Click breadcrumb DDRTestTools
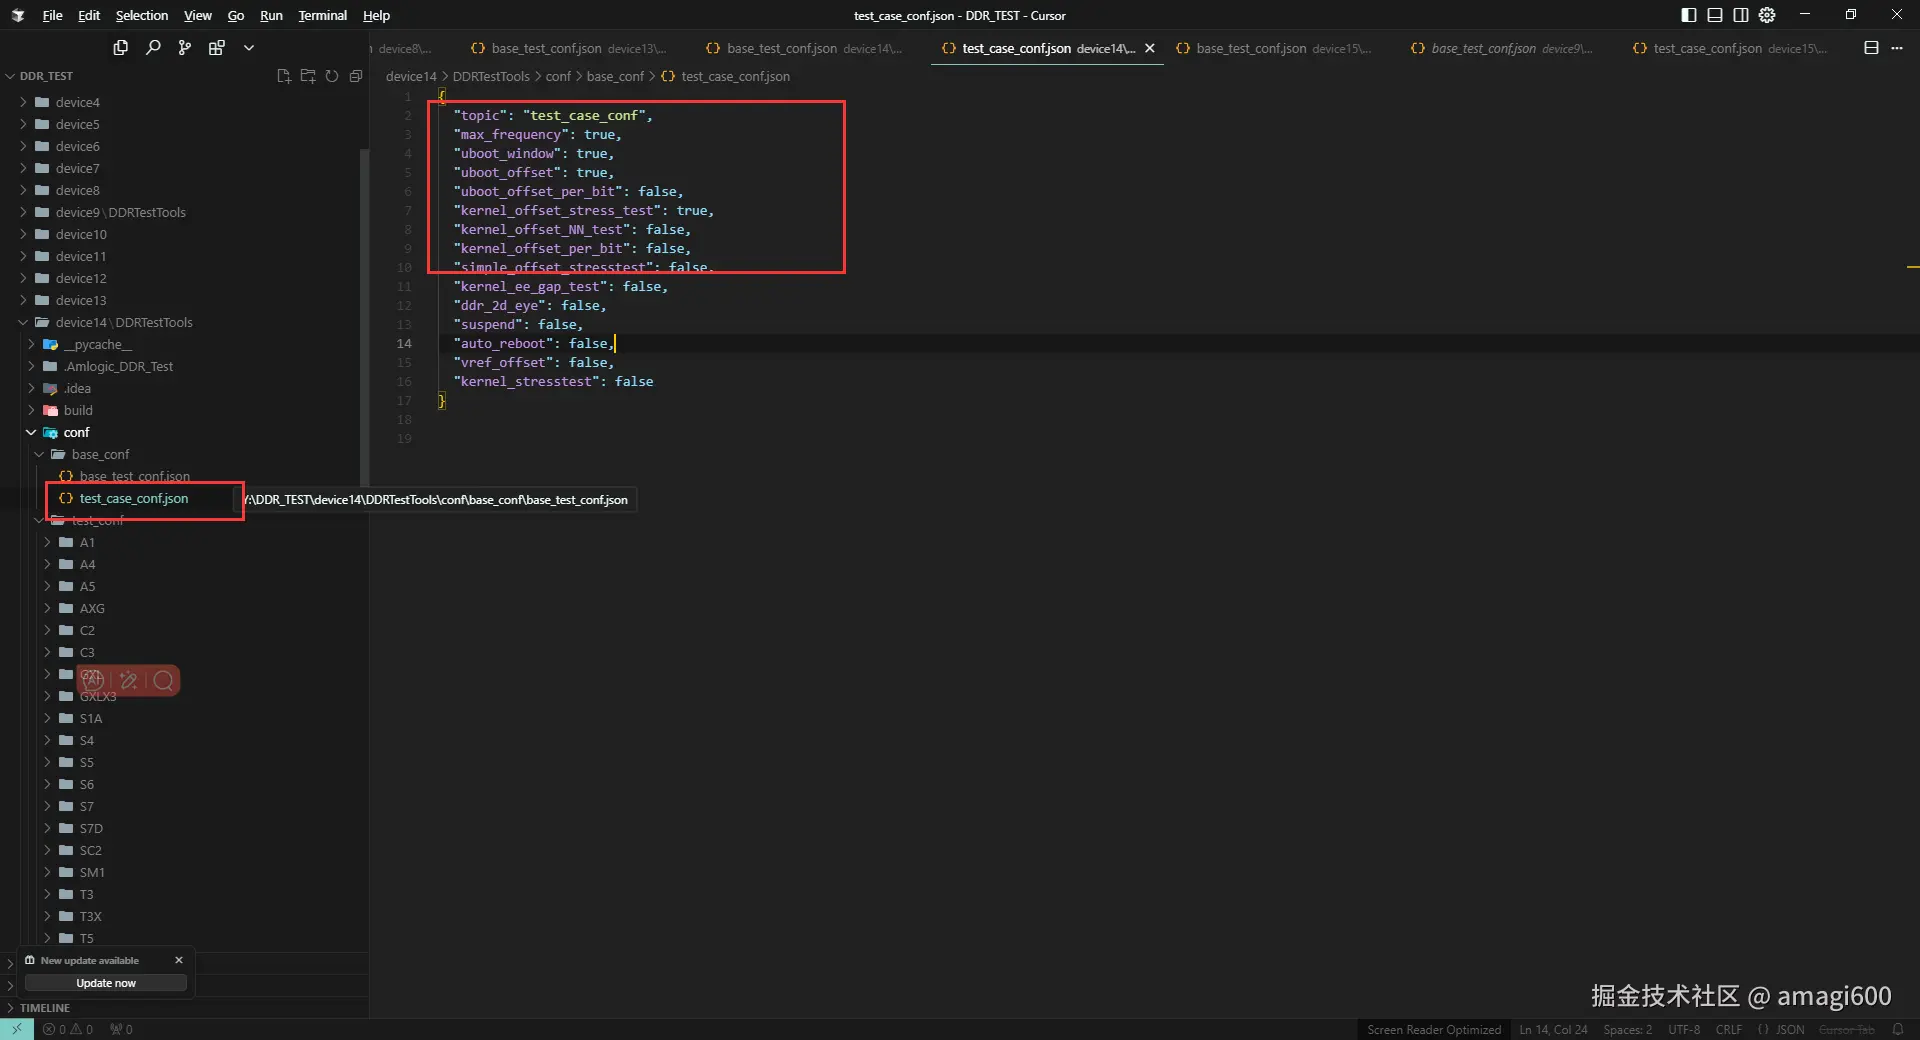The width and height of the screenshot is (1920, 1040). [491, 76]
